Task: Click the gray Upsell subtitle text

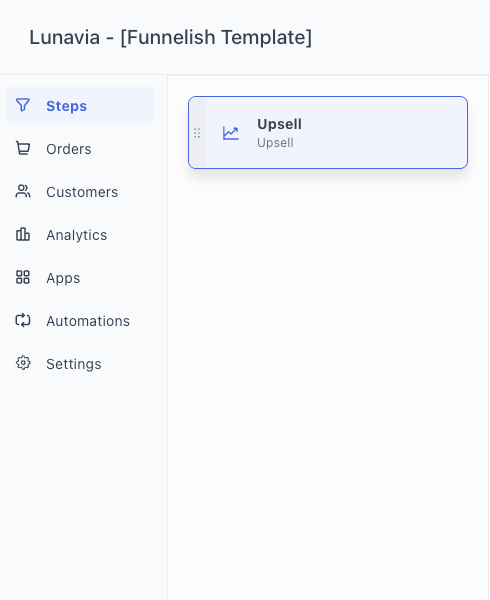Action: [275, 143]
